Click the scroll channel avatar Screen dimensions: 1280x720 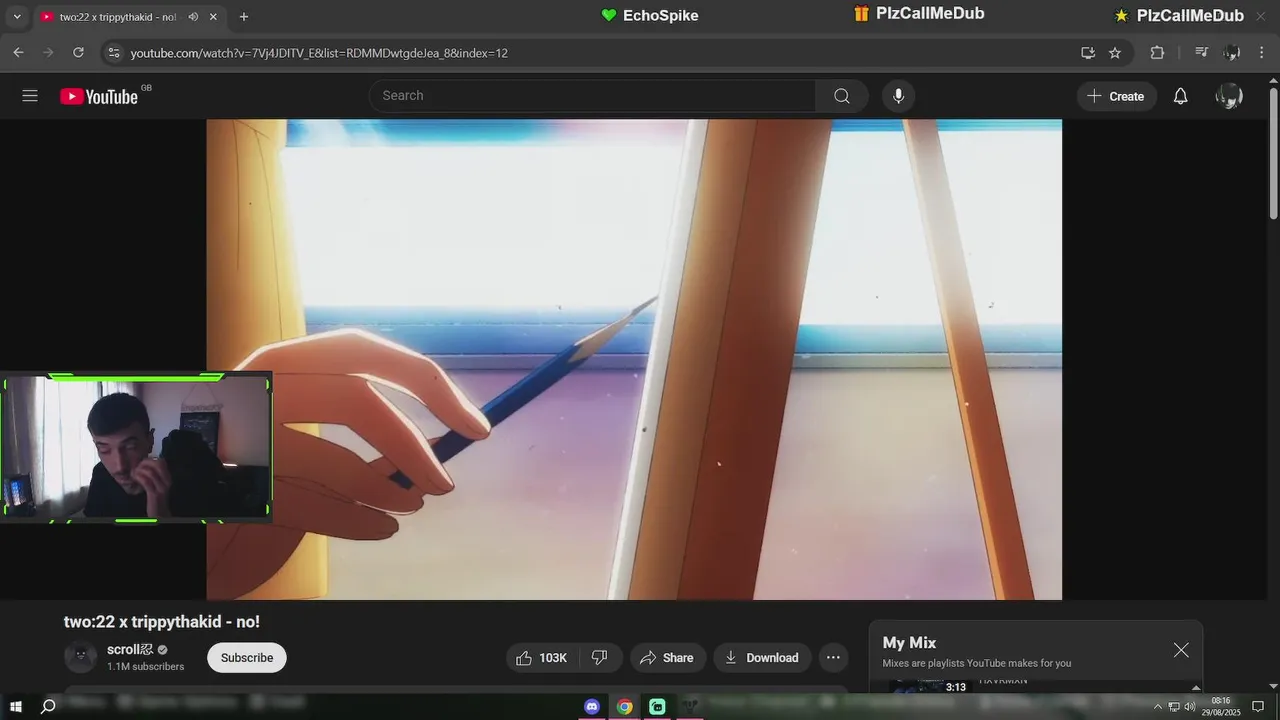point(81,657)
